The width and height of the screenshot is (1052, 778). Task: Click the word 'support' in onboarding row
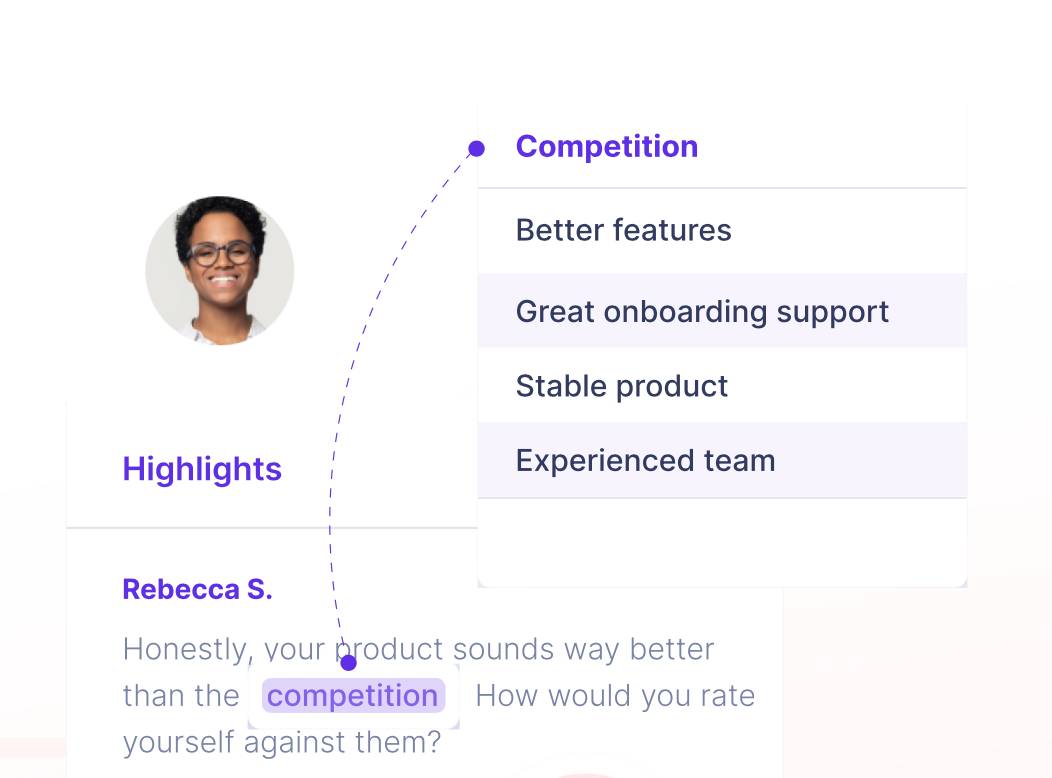[x=832, y=313]
